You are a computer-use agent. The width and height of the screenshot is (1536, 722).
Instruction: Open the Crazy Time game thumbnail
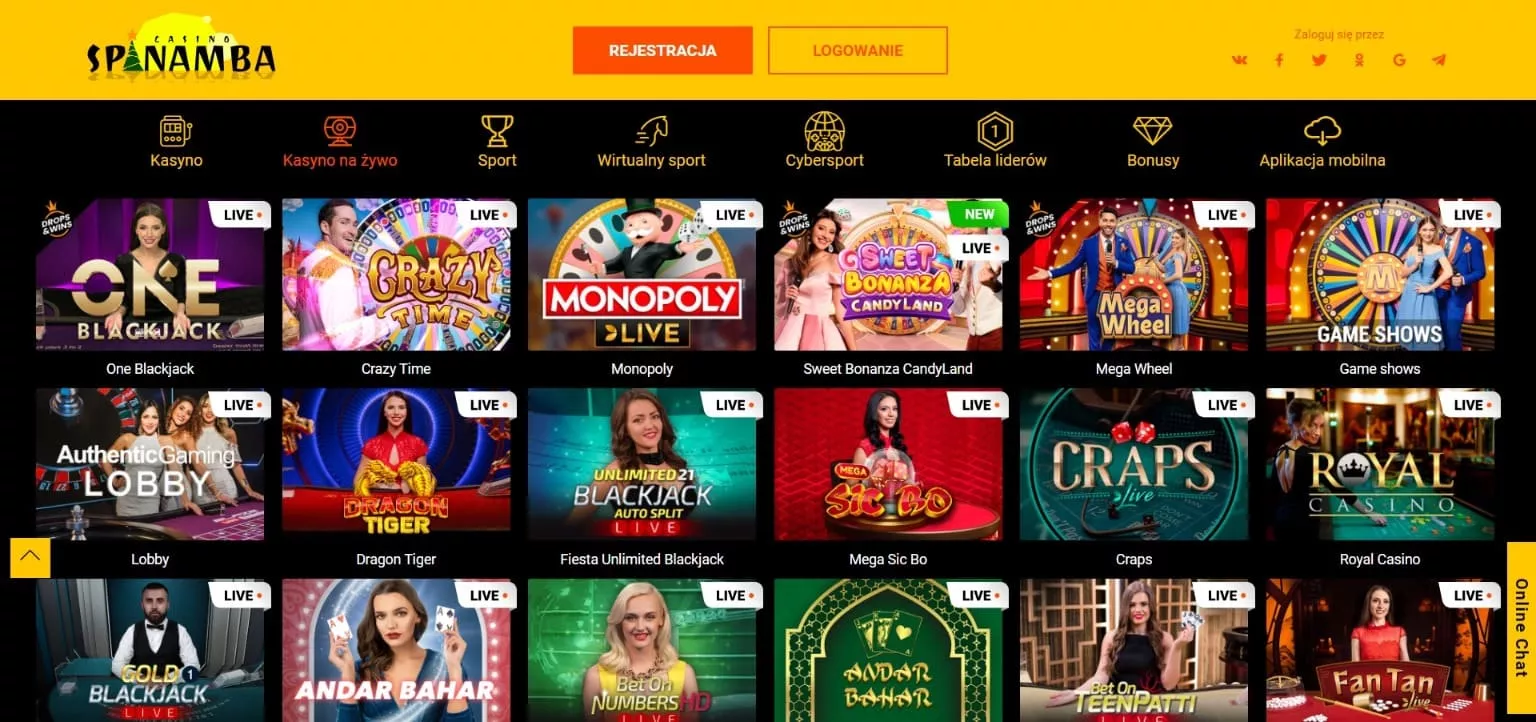click(x=396, y=274)
